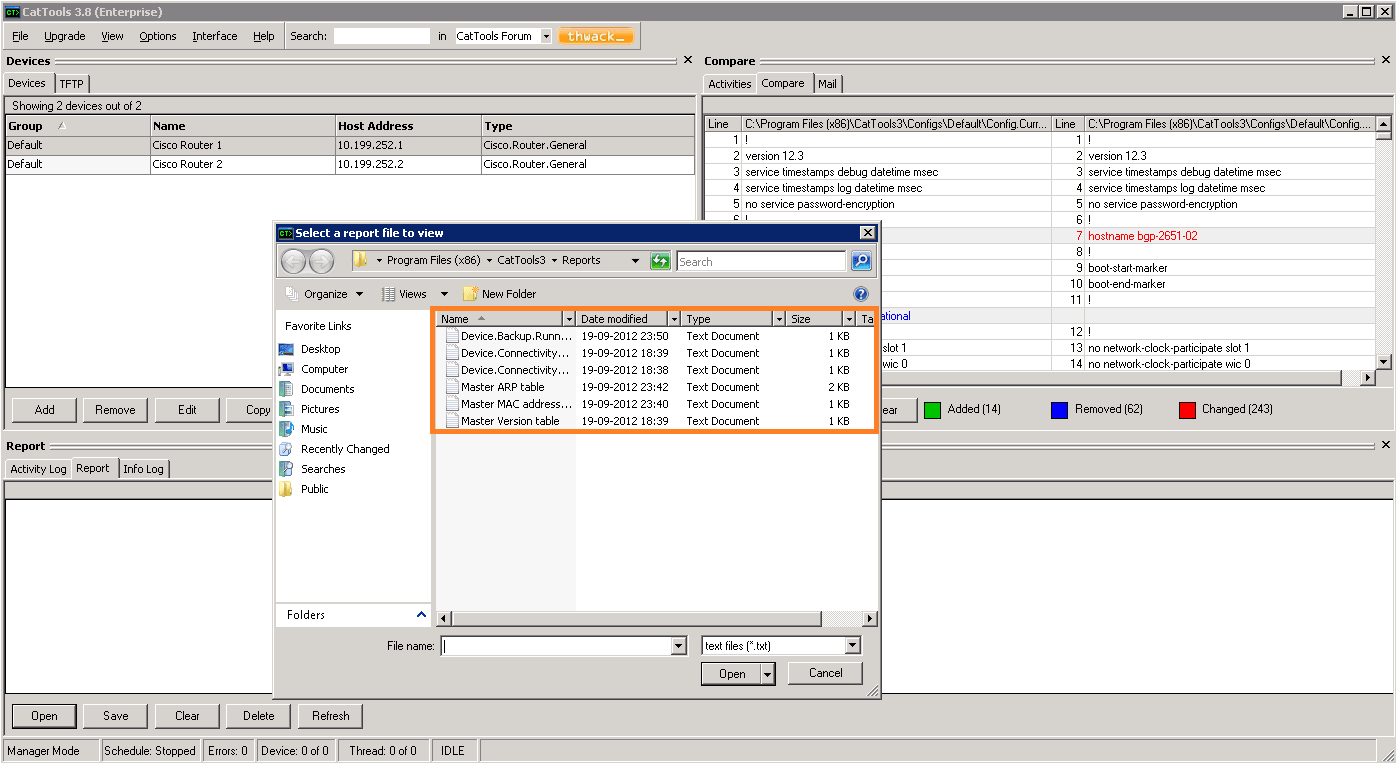The height and width of the screenshot is (763, 1396).
Task: Select the Master ARP table file
Action: 495,387
